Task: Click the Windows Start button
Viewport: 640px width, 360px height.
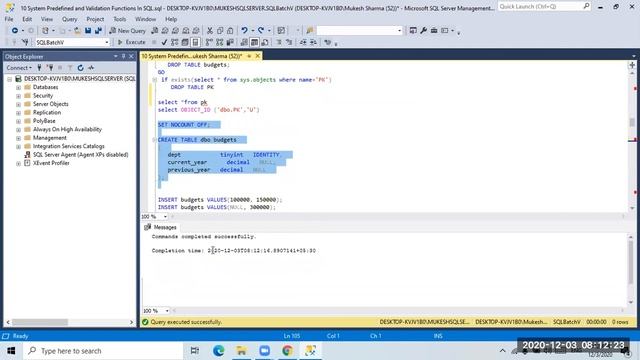Action: [x=11, y=351]
